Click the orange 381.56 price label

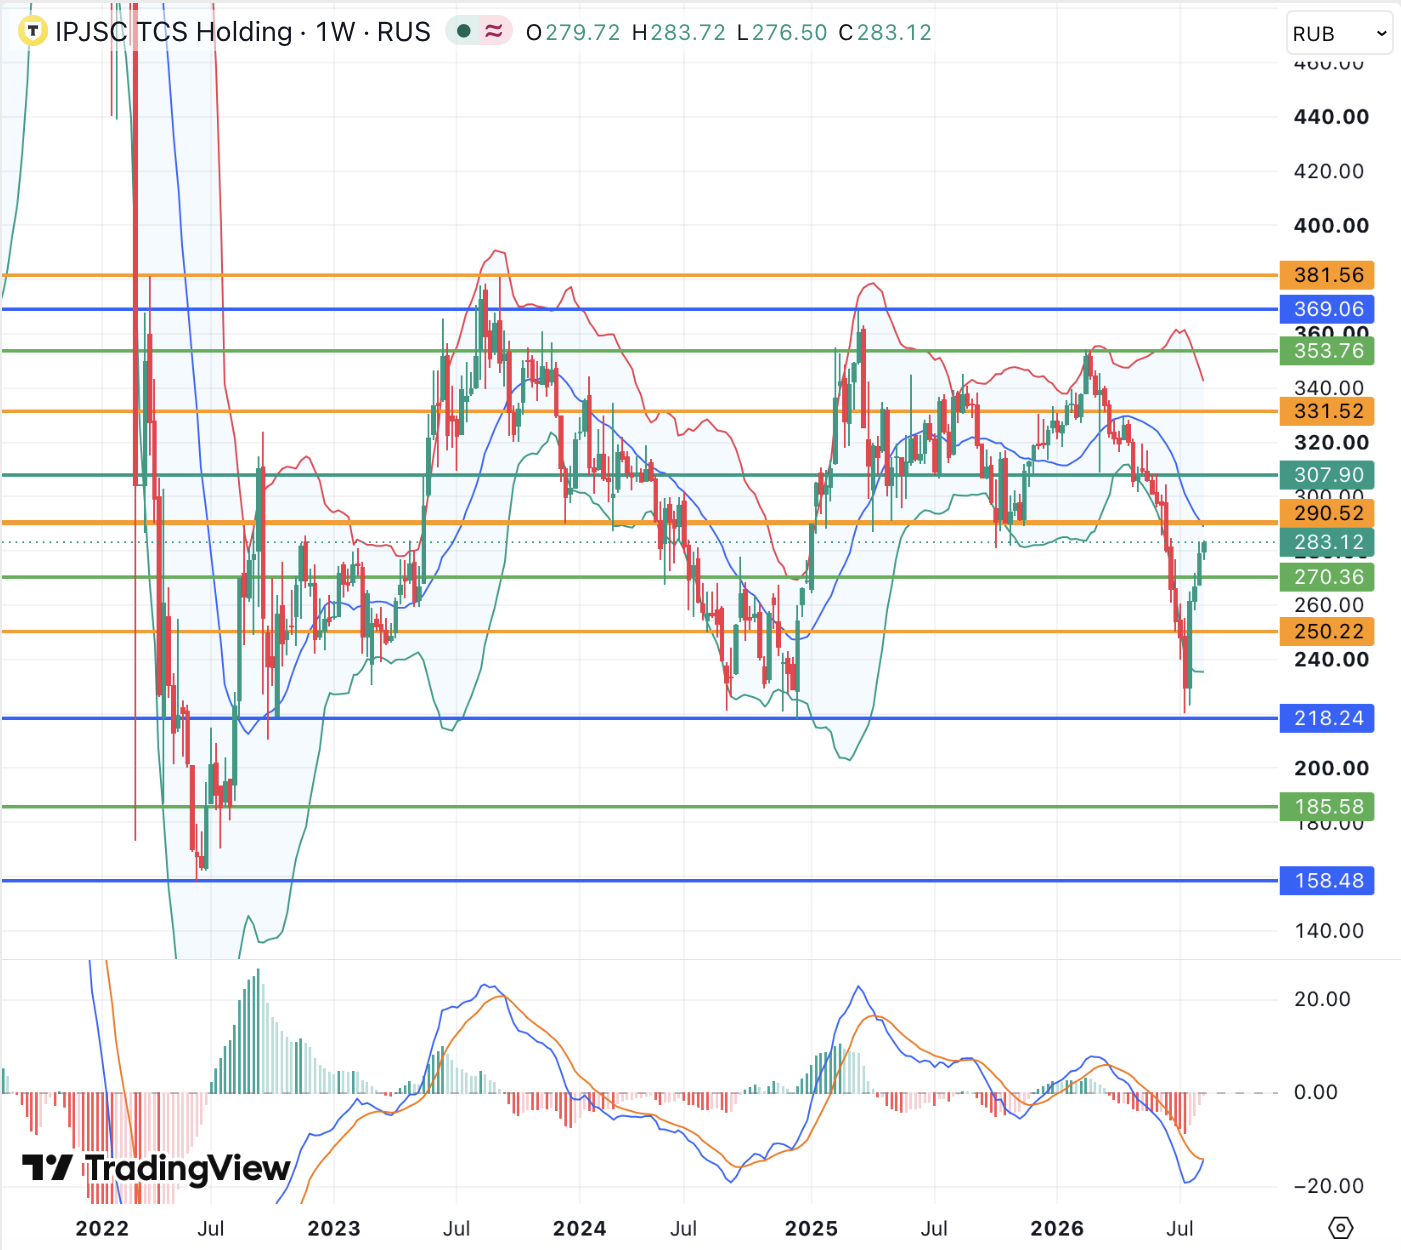[x=1328, y=275]
